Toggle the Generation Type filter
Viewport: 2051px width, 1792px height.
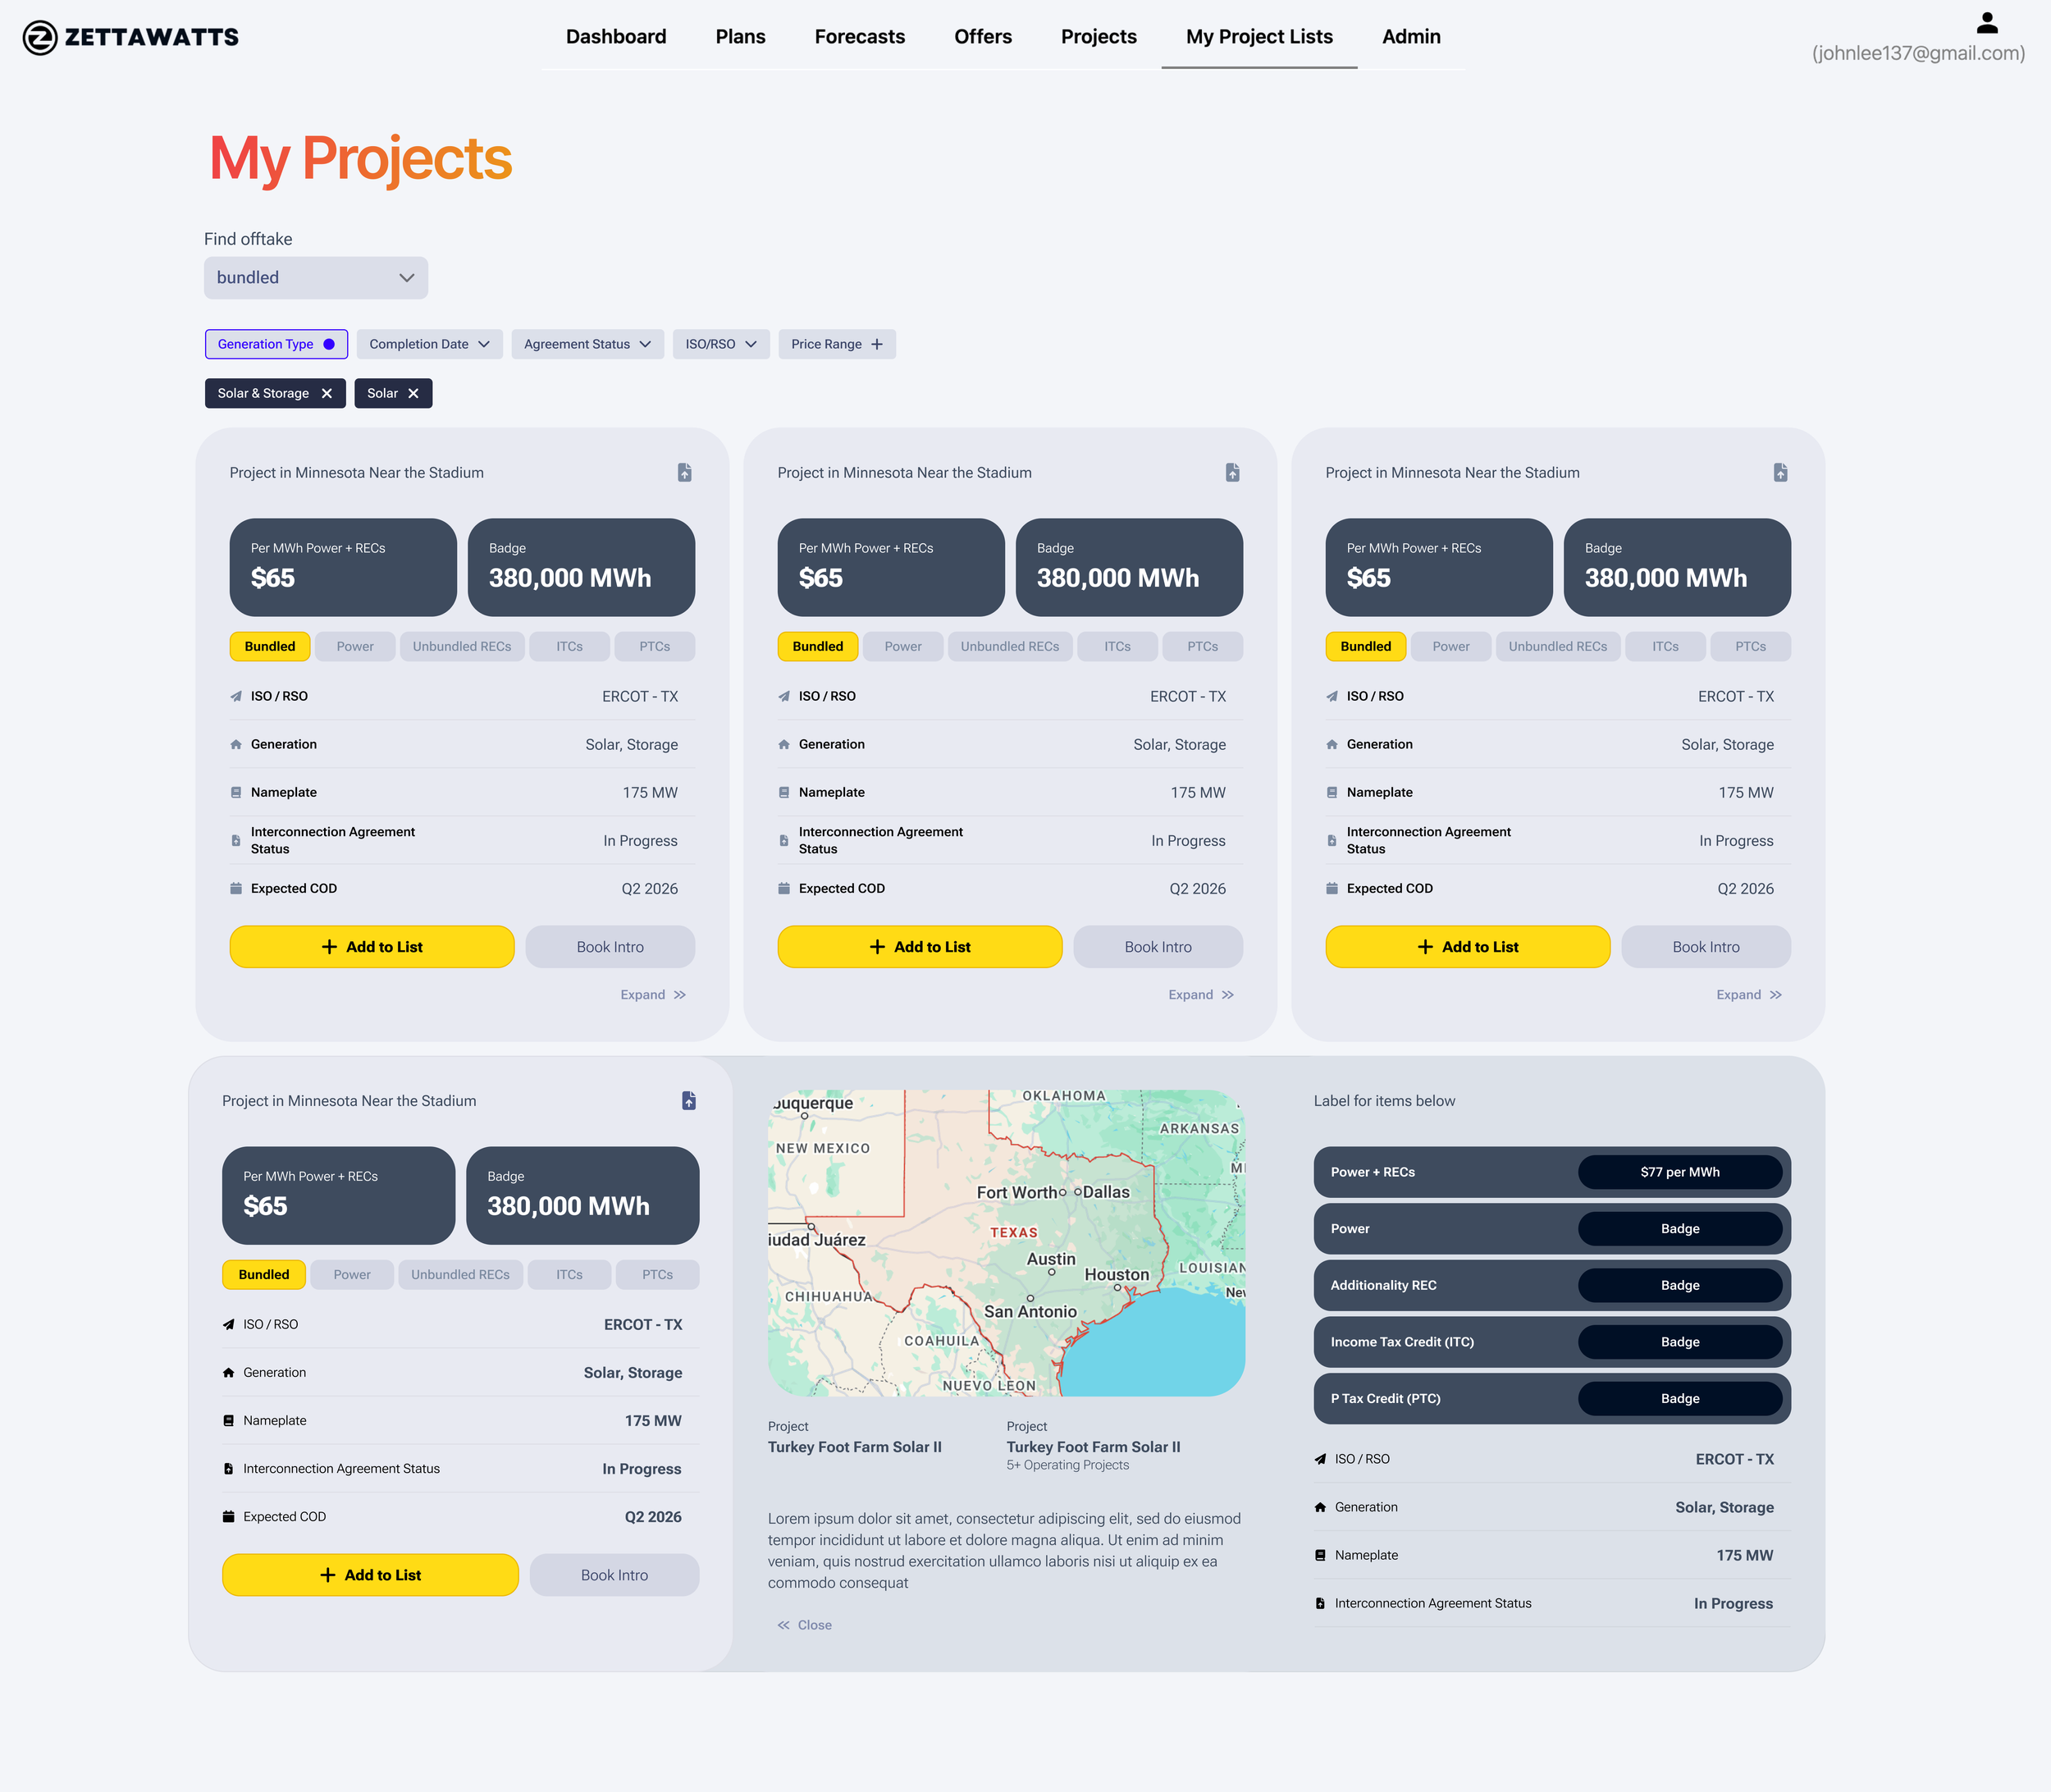pos(276,344)
